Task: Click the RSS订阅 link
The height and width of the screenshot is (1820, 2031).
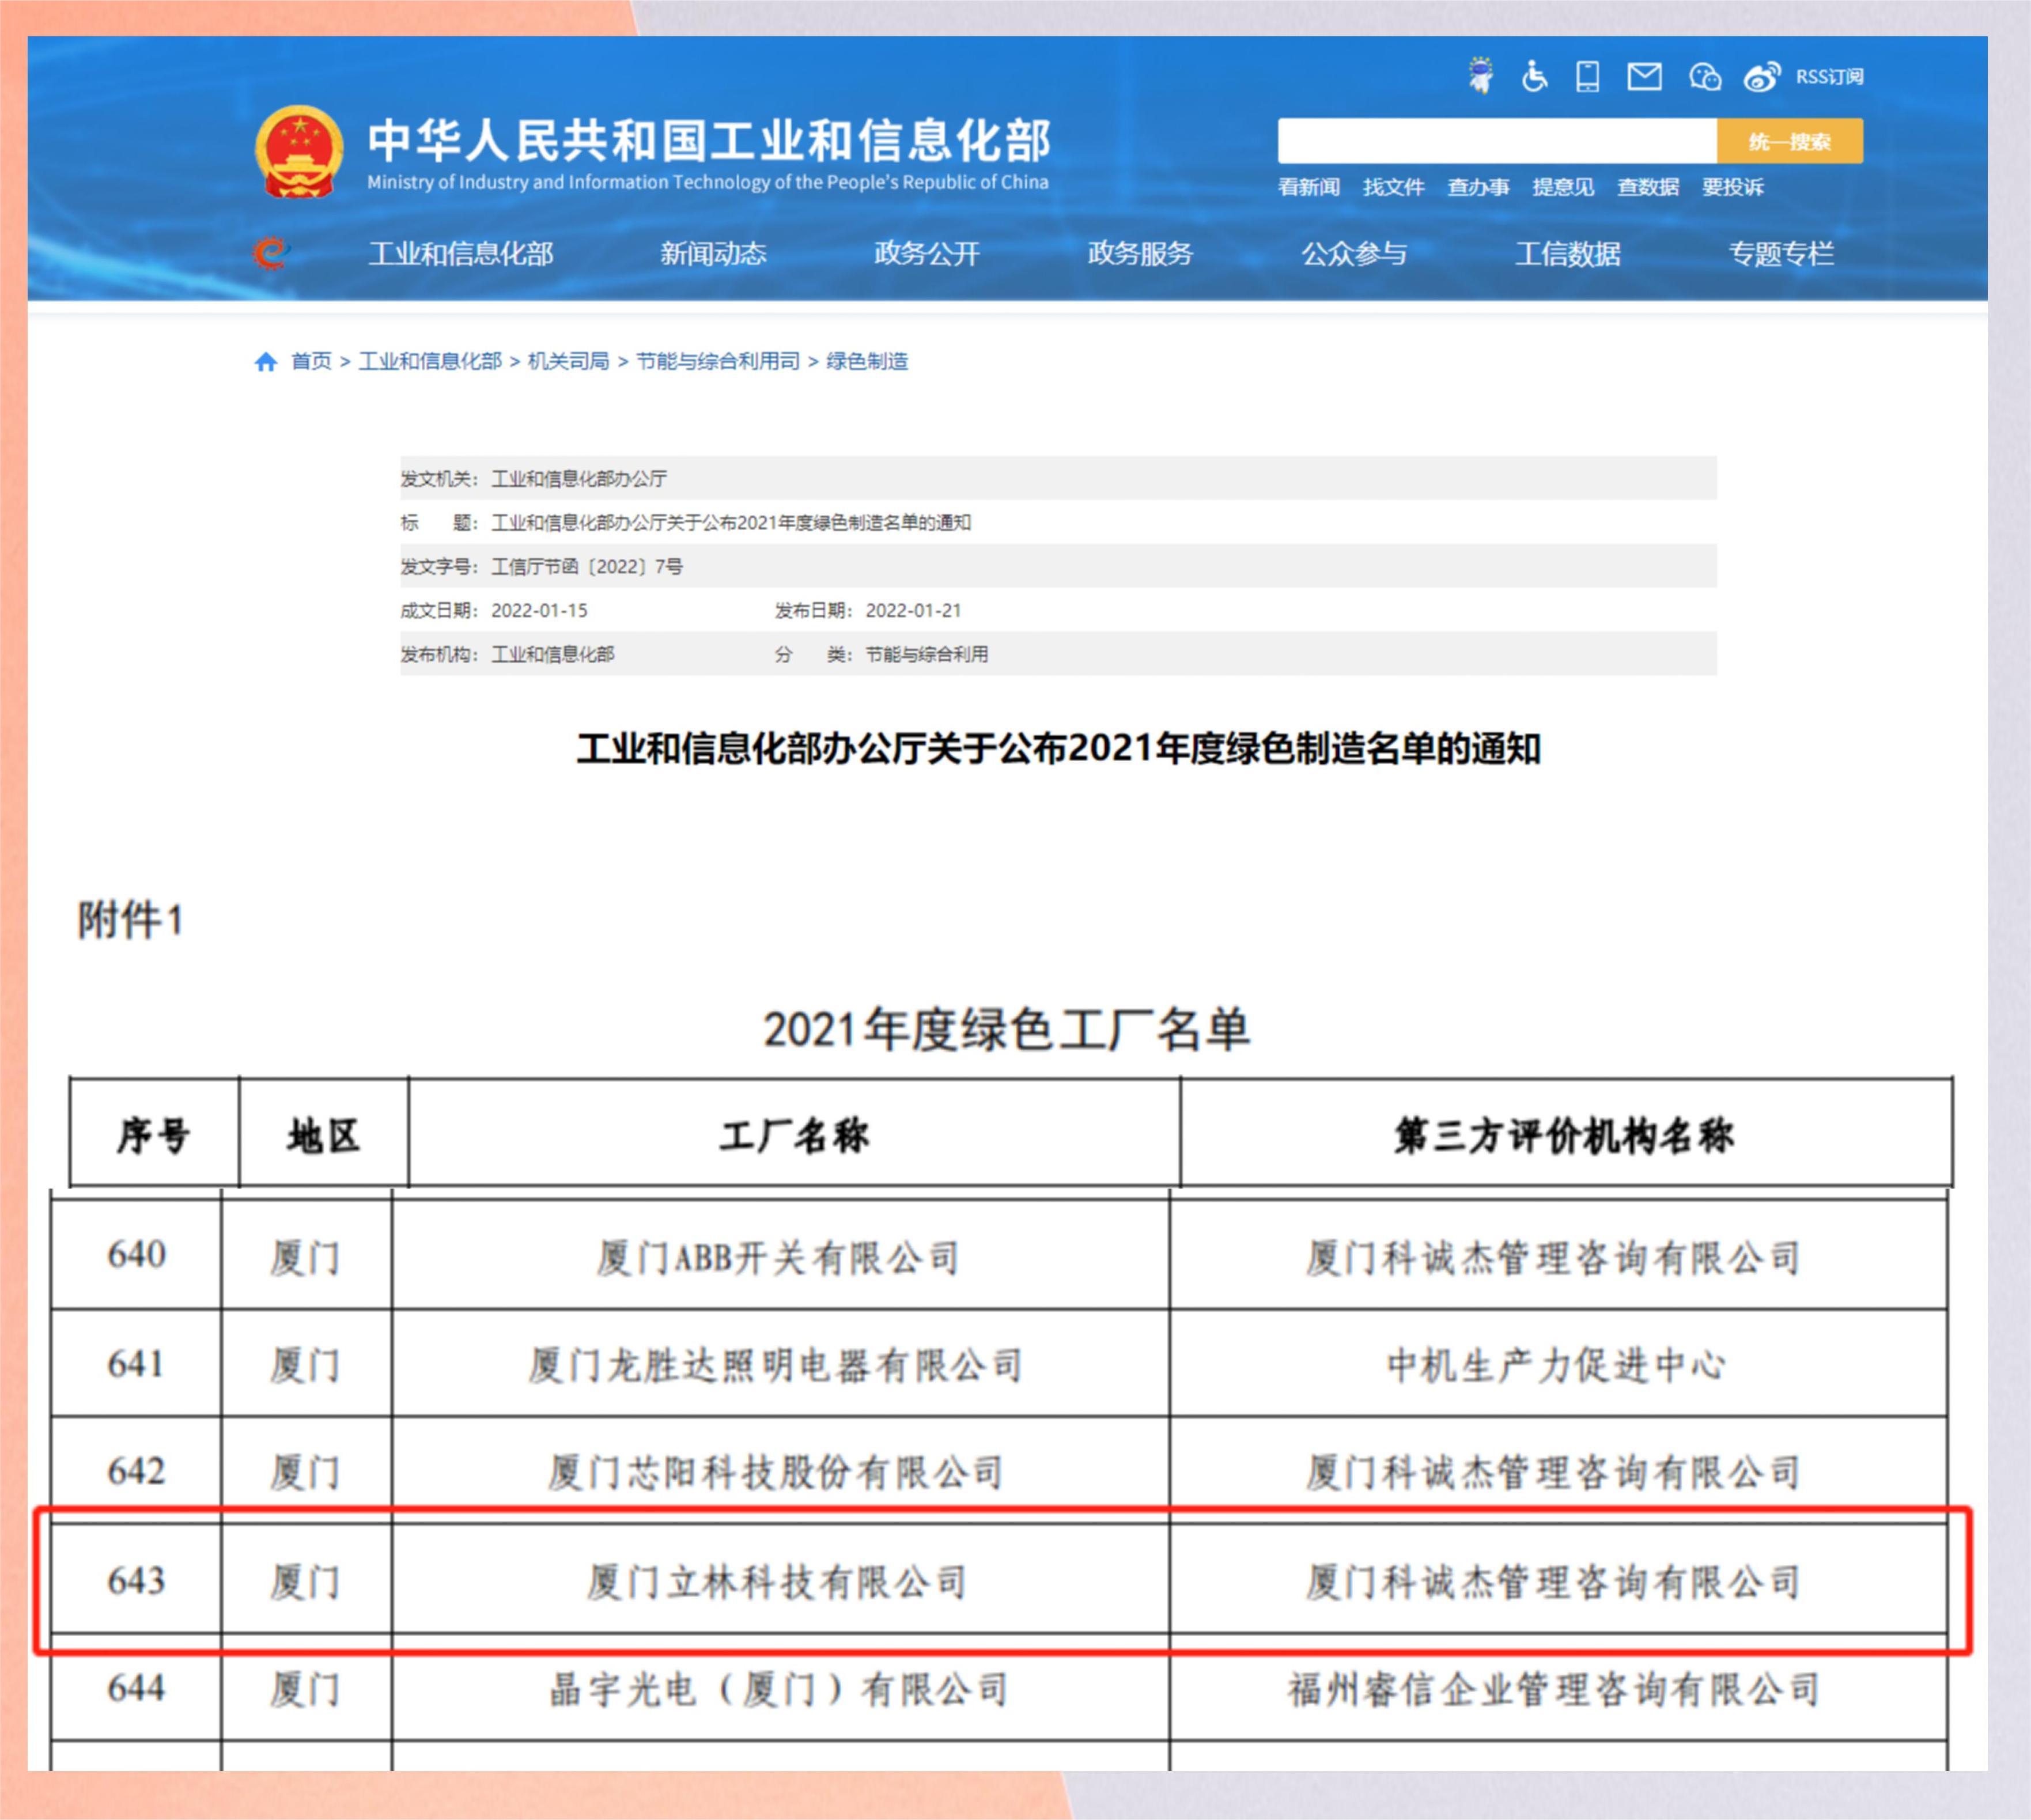Action: [1829, 77]
